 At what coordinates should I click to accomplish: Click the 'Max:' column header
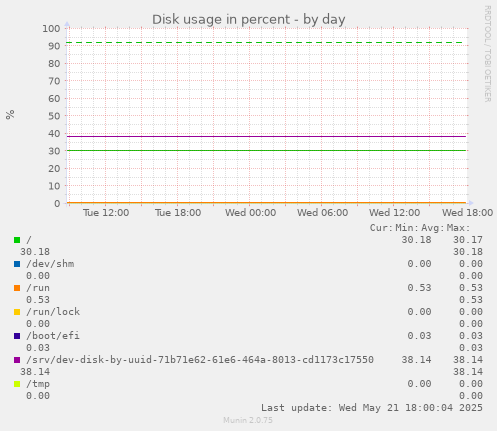[458, 228]
